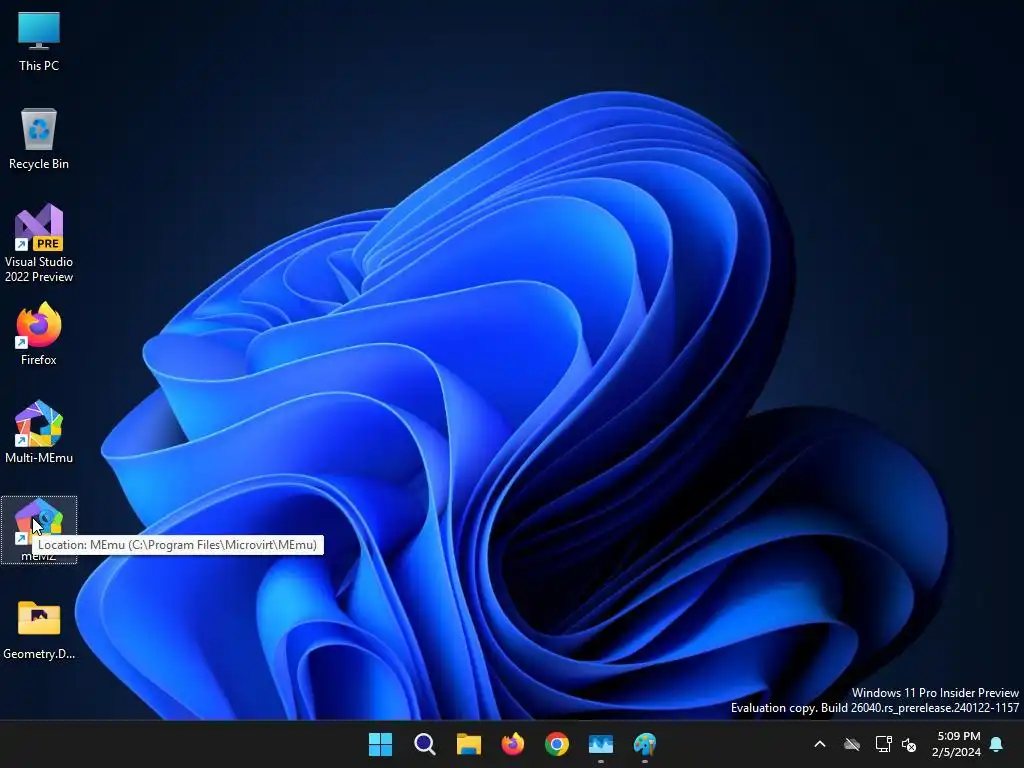Open File Explorer from the taskbar
The image size is (1024, 768).
[469, 744]
